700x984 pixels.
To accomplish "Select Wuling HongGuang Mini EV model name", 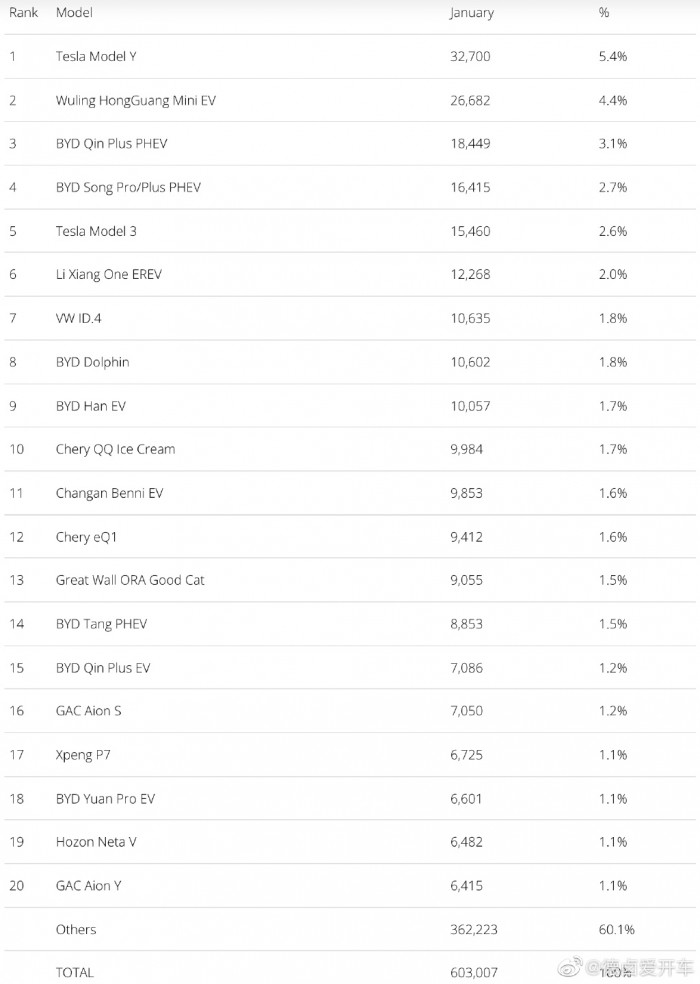I will pyautogui.click(x=135, y=100).
